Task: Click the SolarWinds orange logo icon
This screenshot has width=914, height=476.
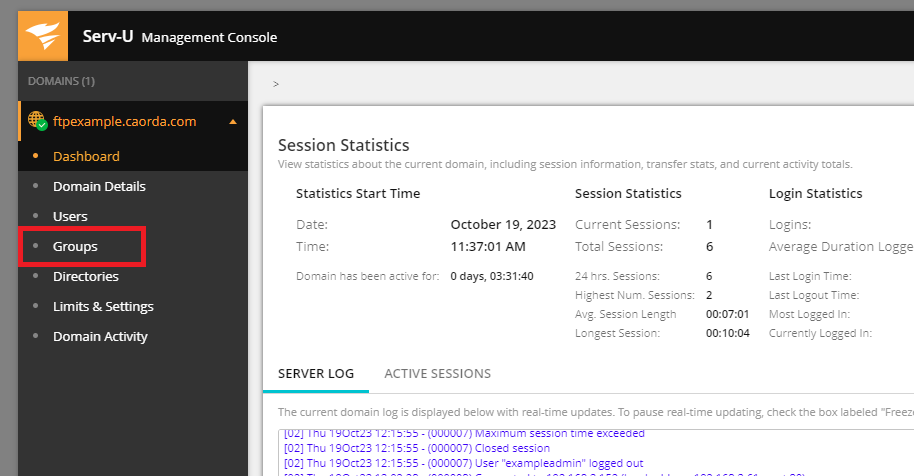Action: click(x=43, y=36)
